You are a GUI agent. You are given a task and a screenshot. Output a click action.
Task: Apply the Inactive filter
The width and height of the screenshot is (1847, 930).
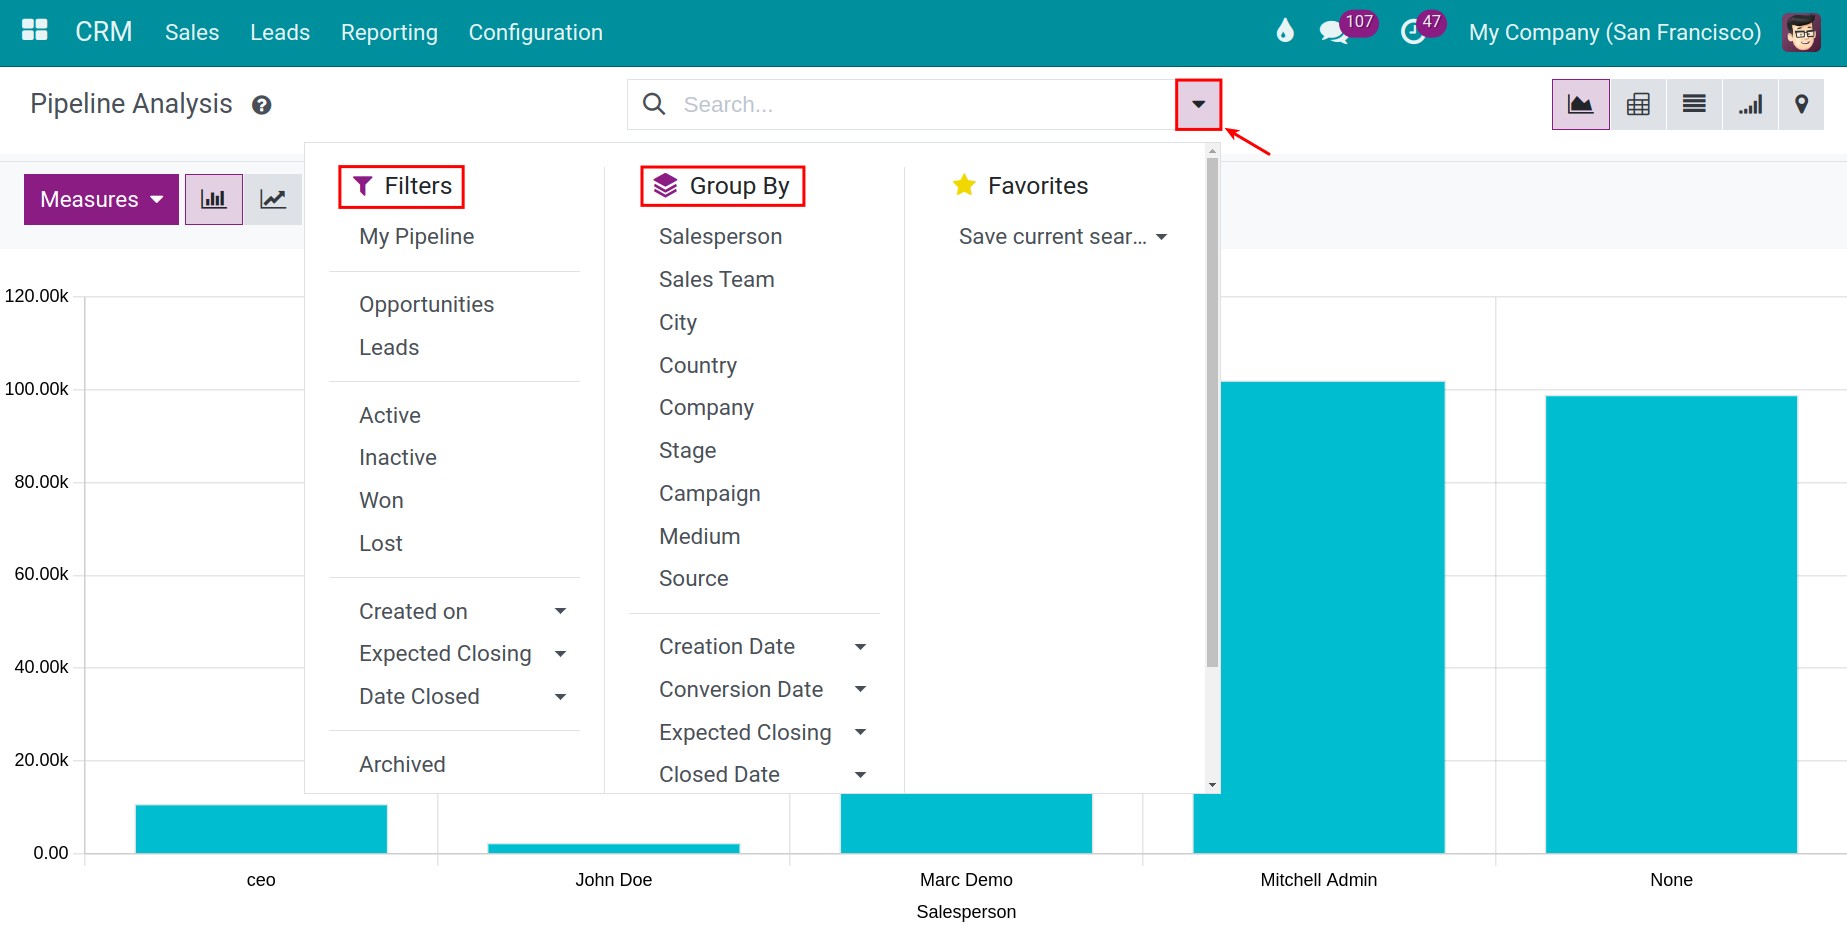pos(398,458)
